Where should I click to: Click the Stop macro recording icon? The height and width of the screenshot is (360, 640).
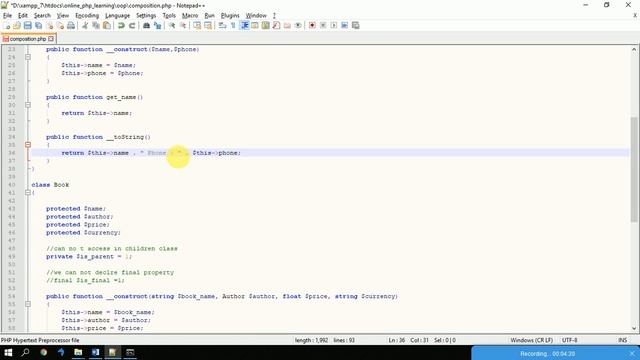[323, 25]
